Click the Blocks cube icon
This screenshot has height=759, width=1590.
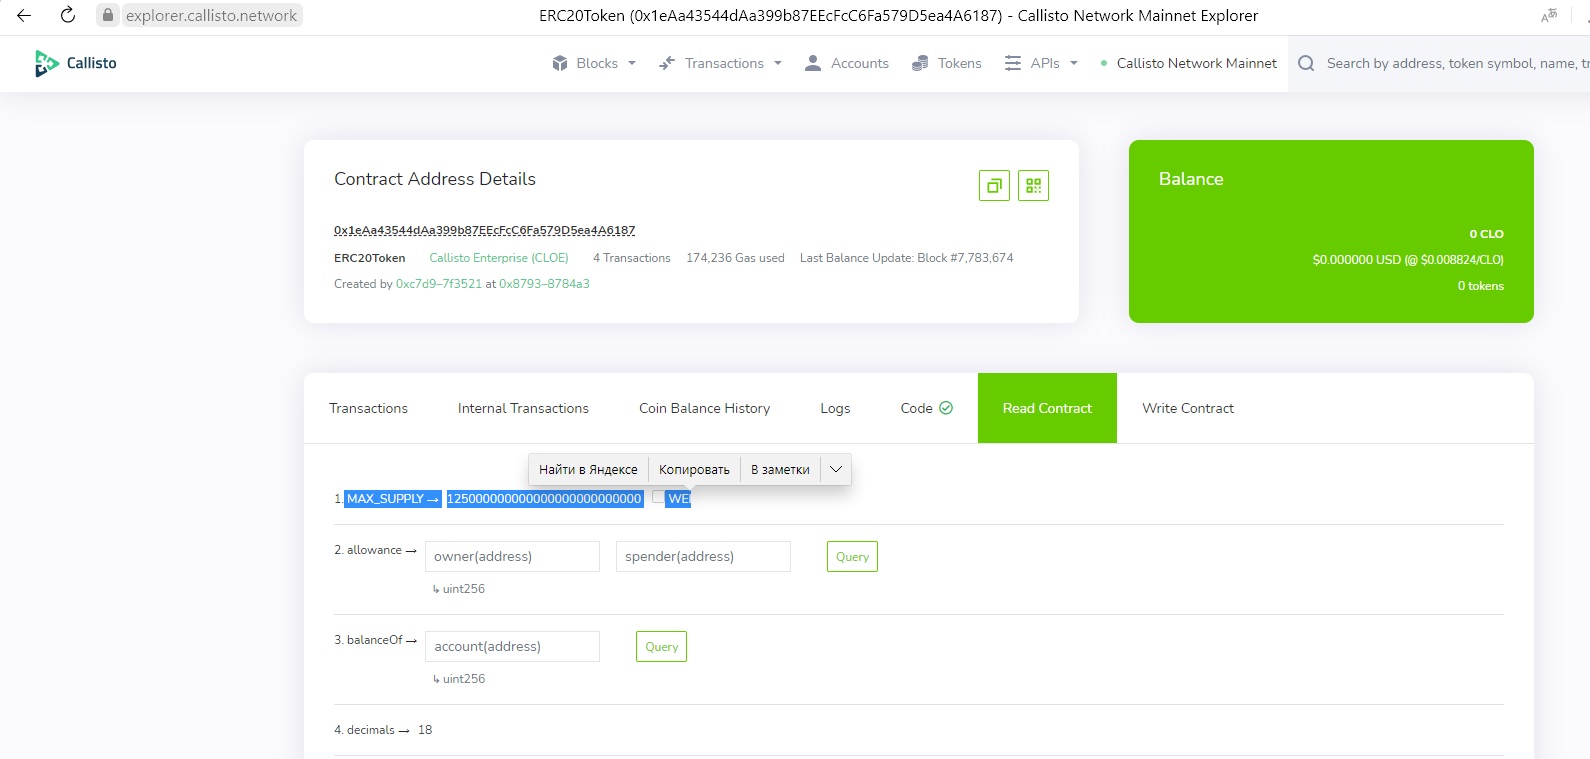coord(560,63)
